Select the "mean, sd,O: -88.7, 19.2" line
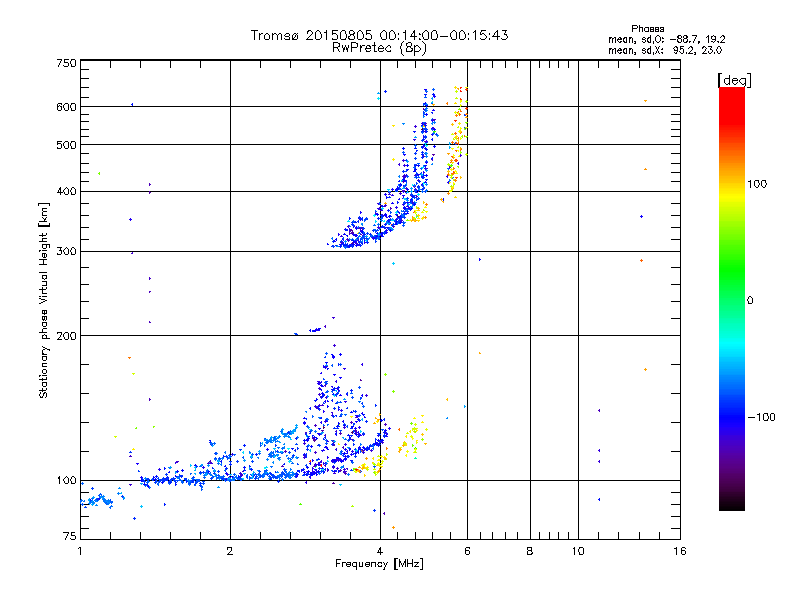Image resolution: width=800 pixels, height=600 pixels. point(666,39)
